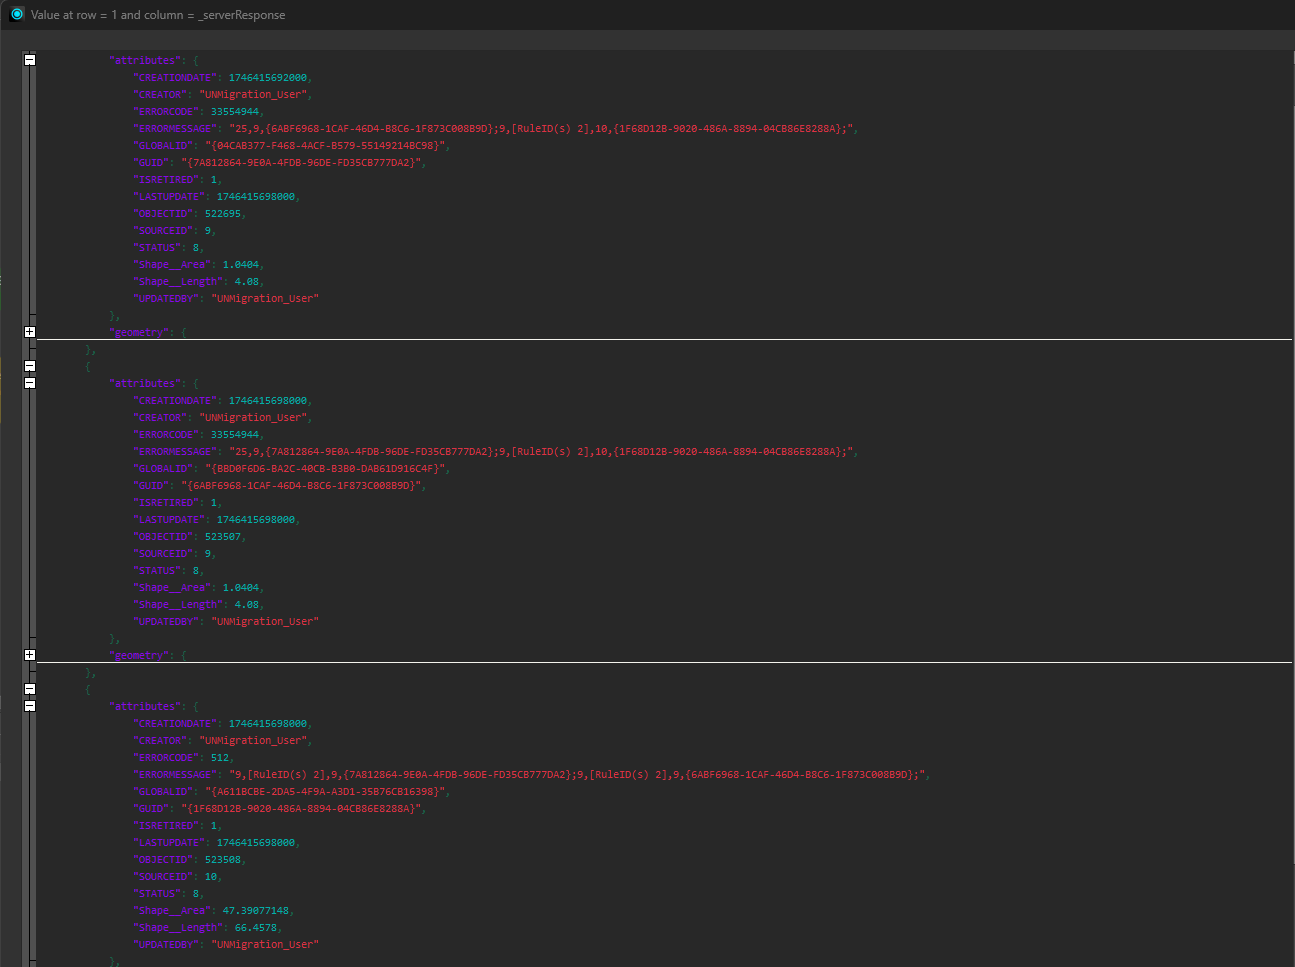Collapse the first attributes node
The height and width of the screenshot is (967, 1295).
coord(30,59)
